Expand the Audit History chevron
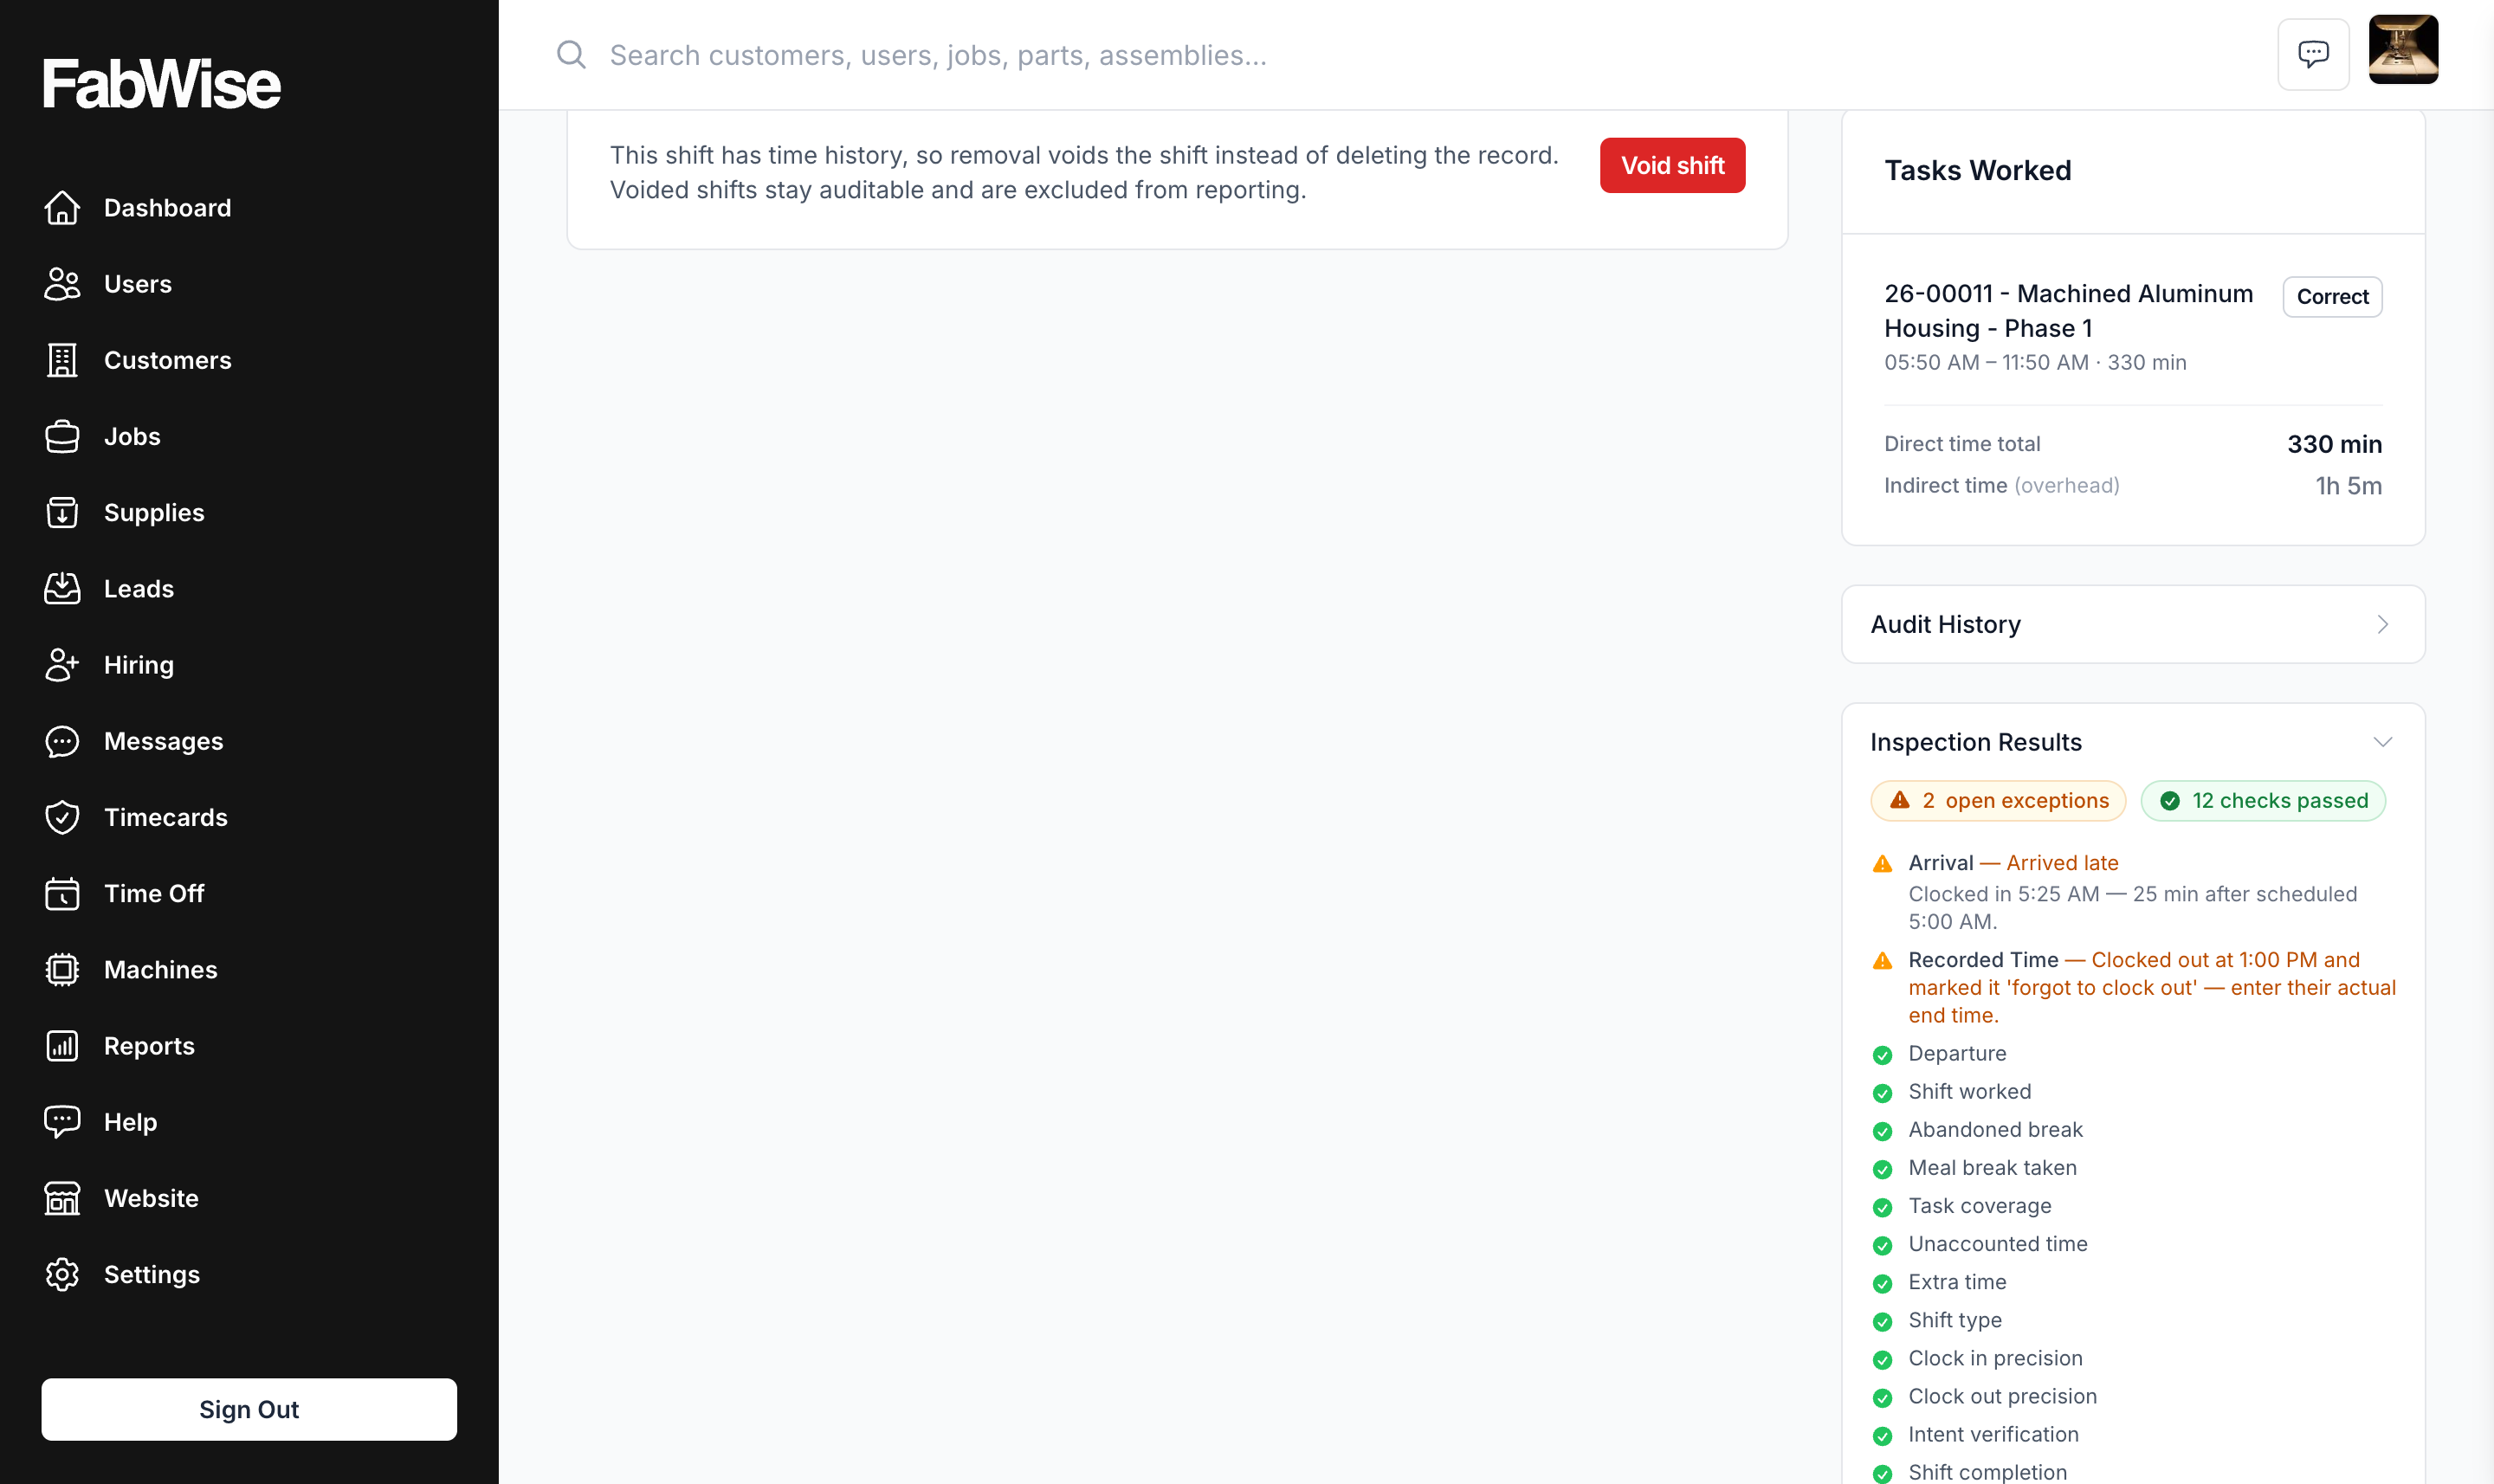This screenshot has height=1484, width=2494. [x=2383, y=624]
